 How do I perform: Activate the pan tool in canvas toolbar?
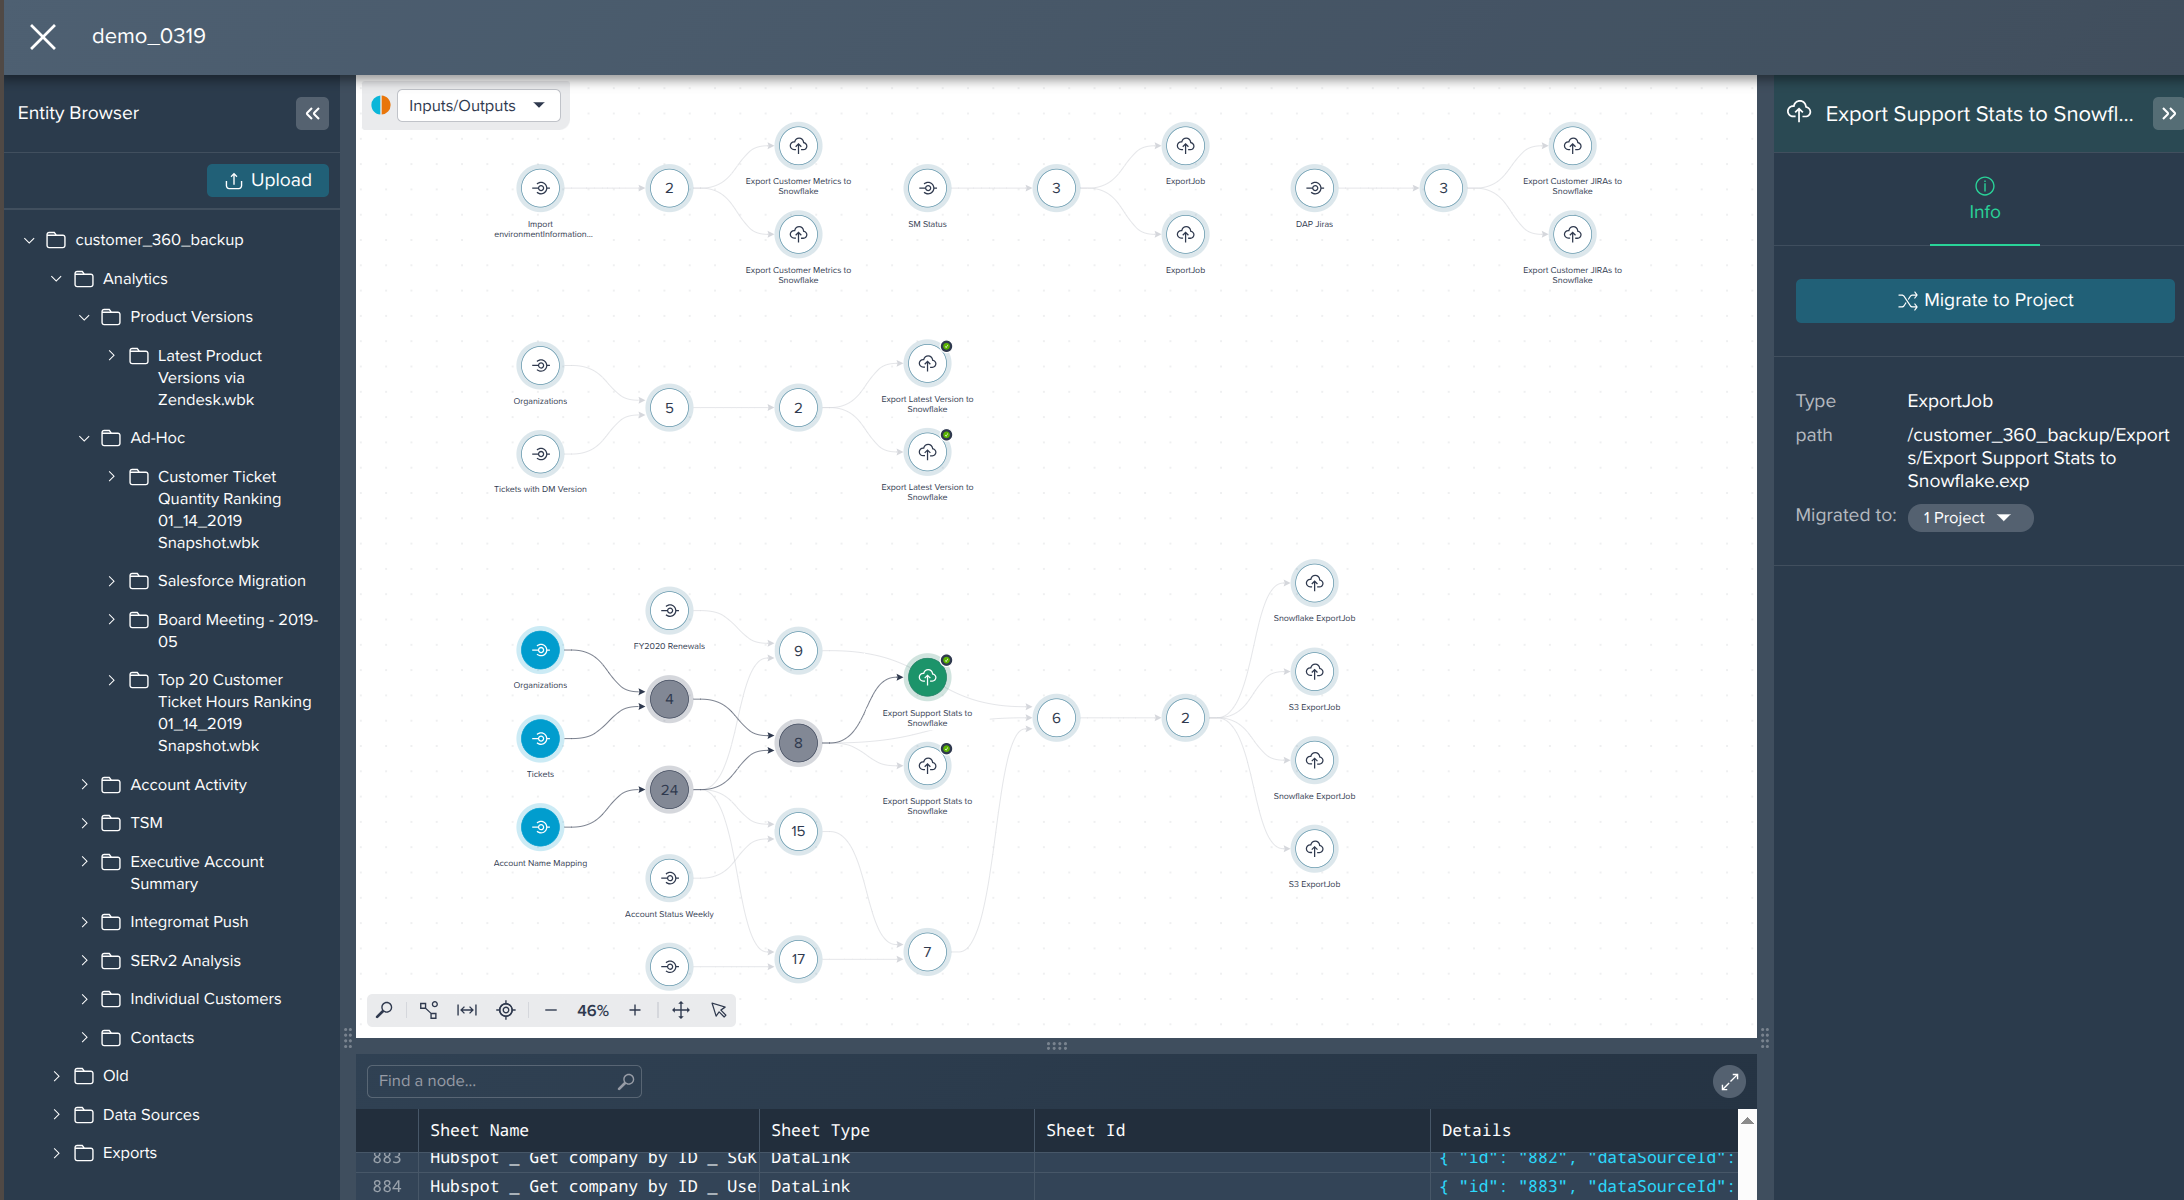[x=681, y=1010]
